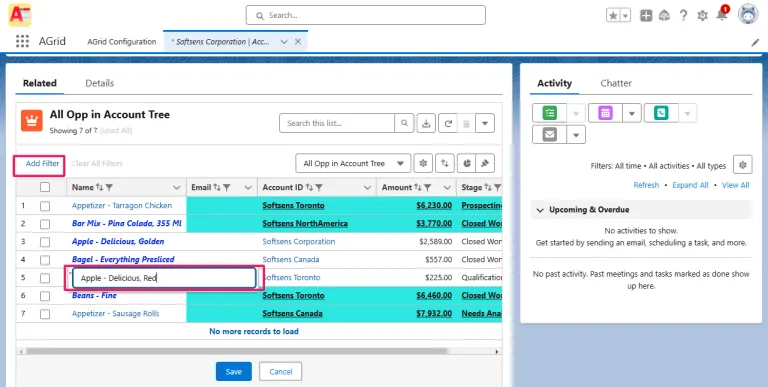Click the global Search field
768x387 pixels.
pyautogui.click(x=365, y=15)
